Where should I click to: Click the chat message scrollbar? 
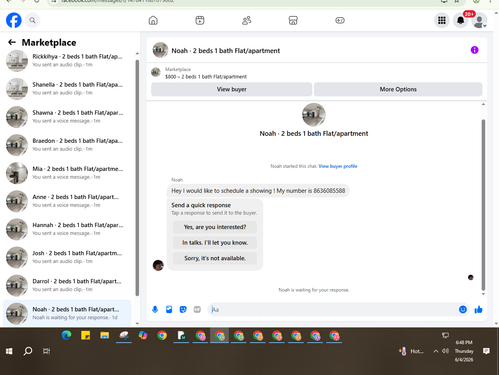point(483,205)
